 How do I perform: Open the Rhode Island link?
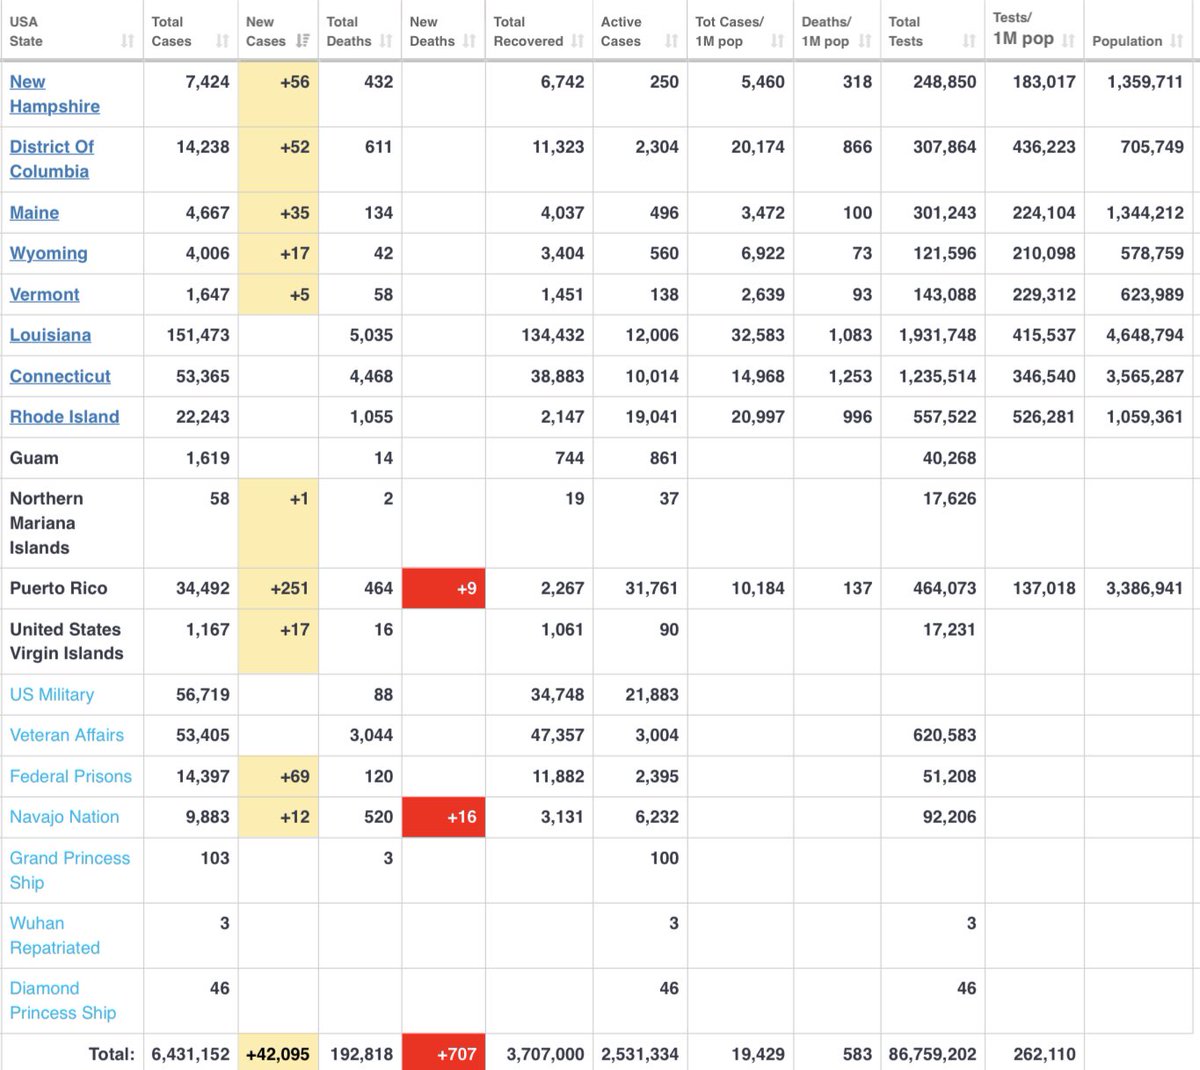pos(64,417)
